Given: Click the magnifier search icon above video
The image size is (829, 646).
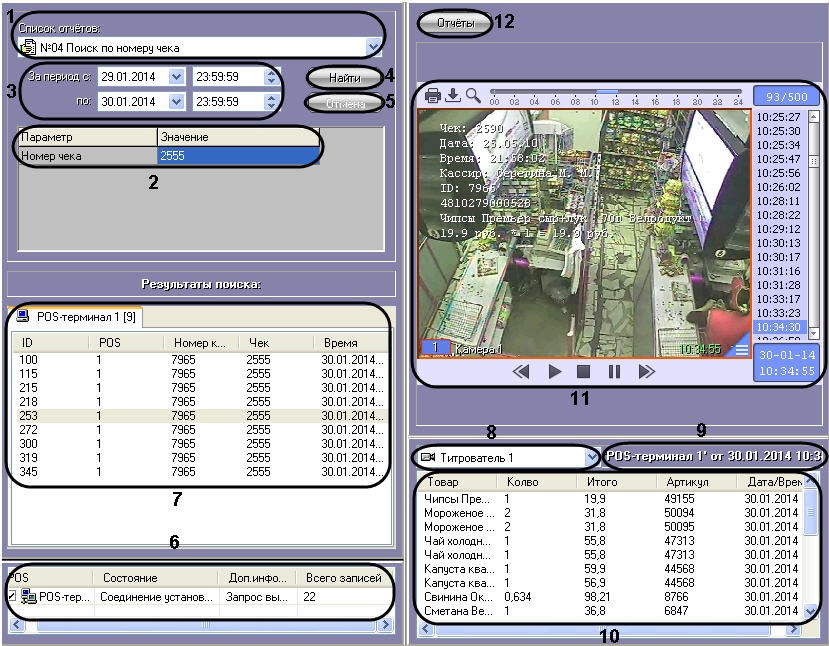Looking at the screenshot, I should tap(473, 96).
